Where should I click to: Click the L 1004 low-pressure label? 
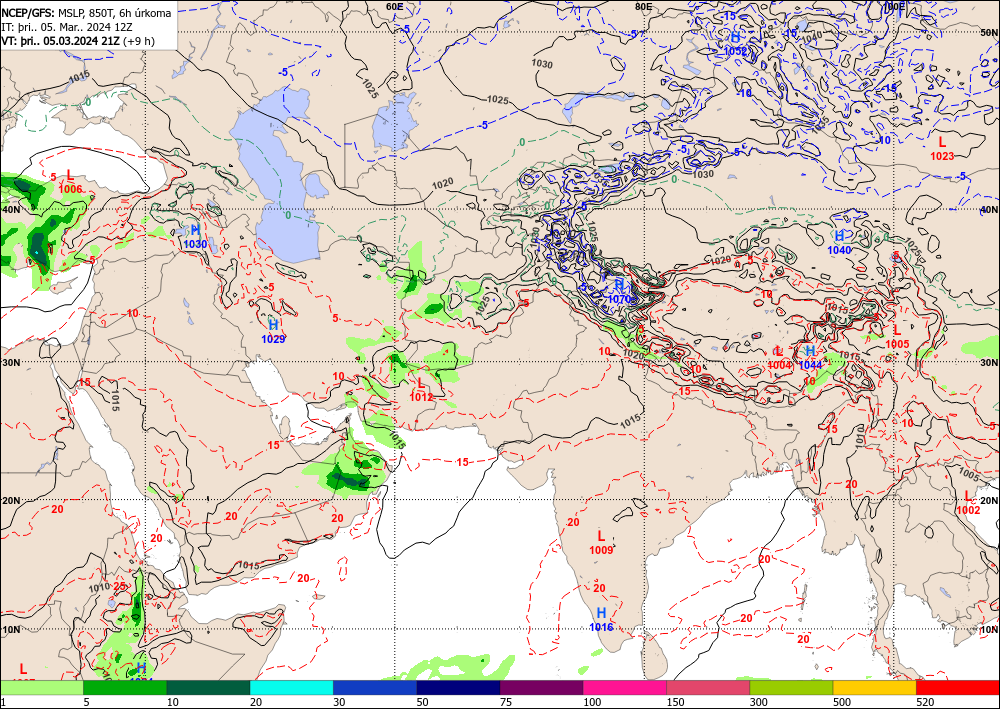779,358
